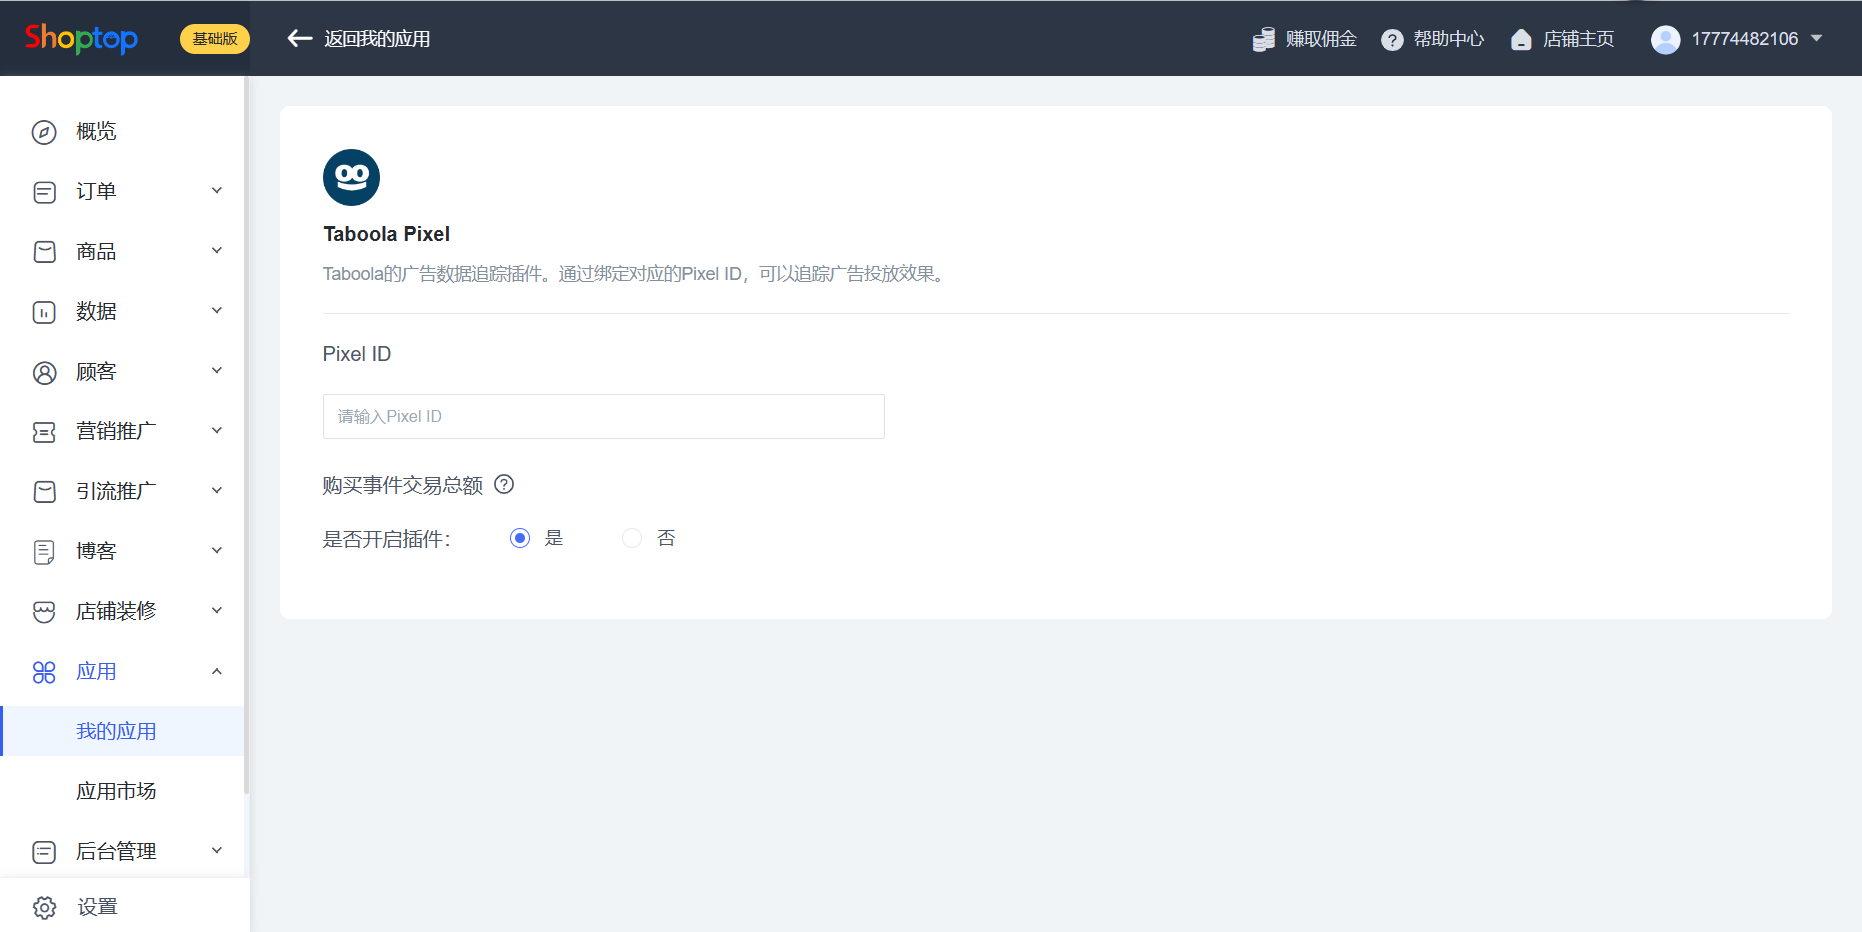Click the 帮助中心 question mark icon
The height and width of the screenshot is (932, 1862).
point(1392,40)
